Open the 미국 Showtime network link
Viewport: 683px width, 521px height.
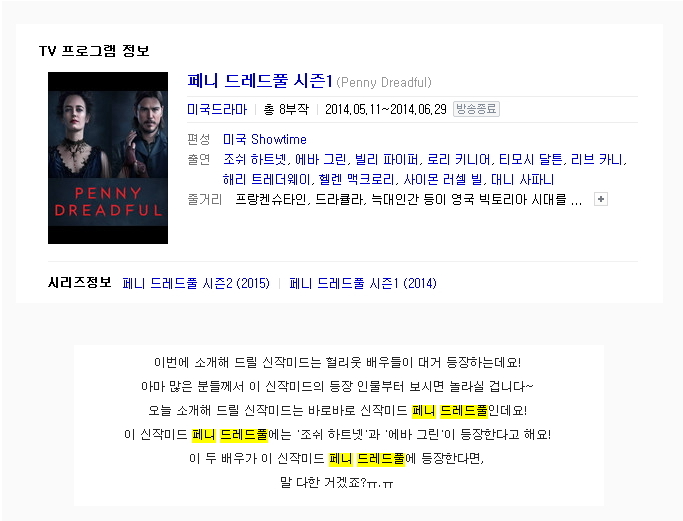pyautogui.click(x=265, y=139)
